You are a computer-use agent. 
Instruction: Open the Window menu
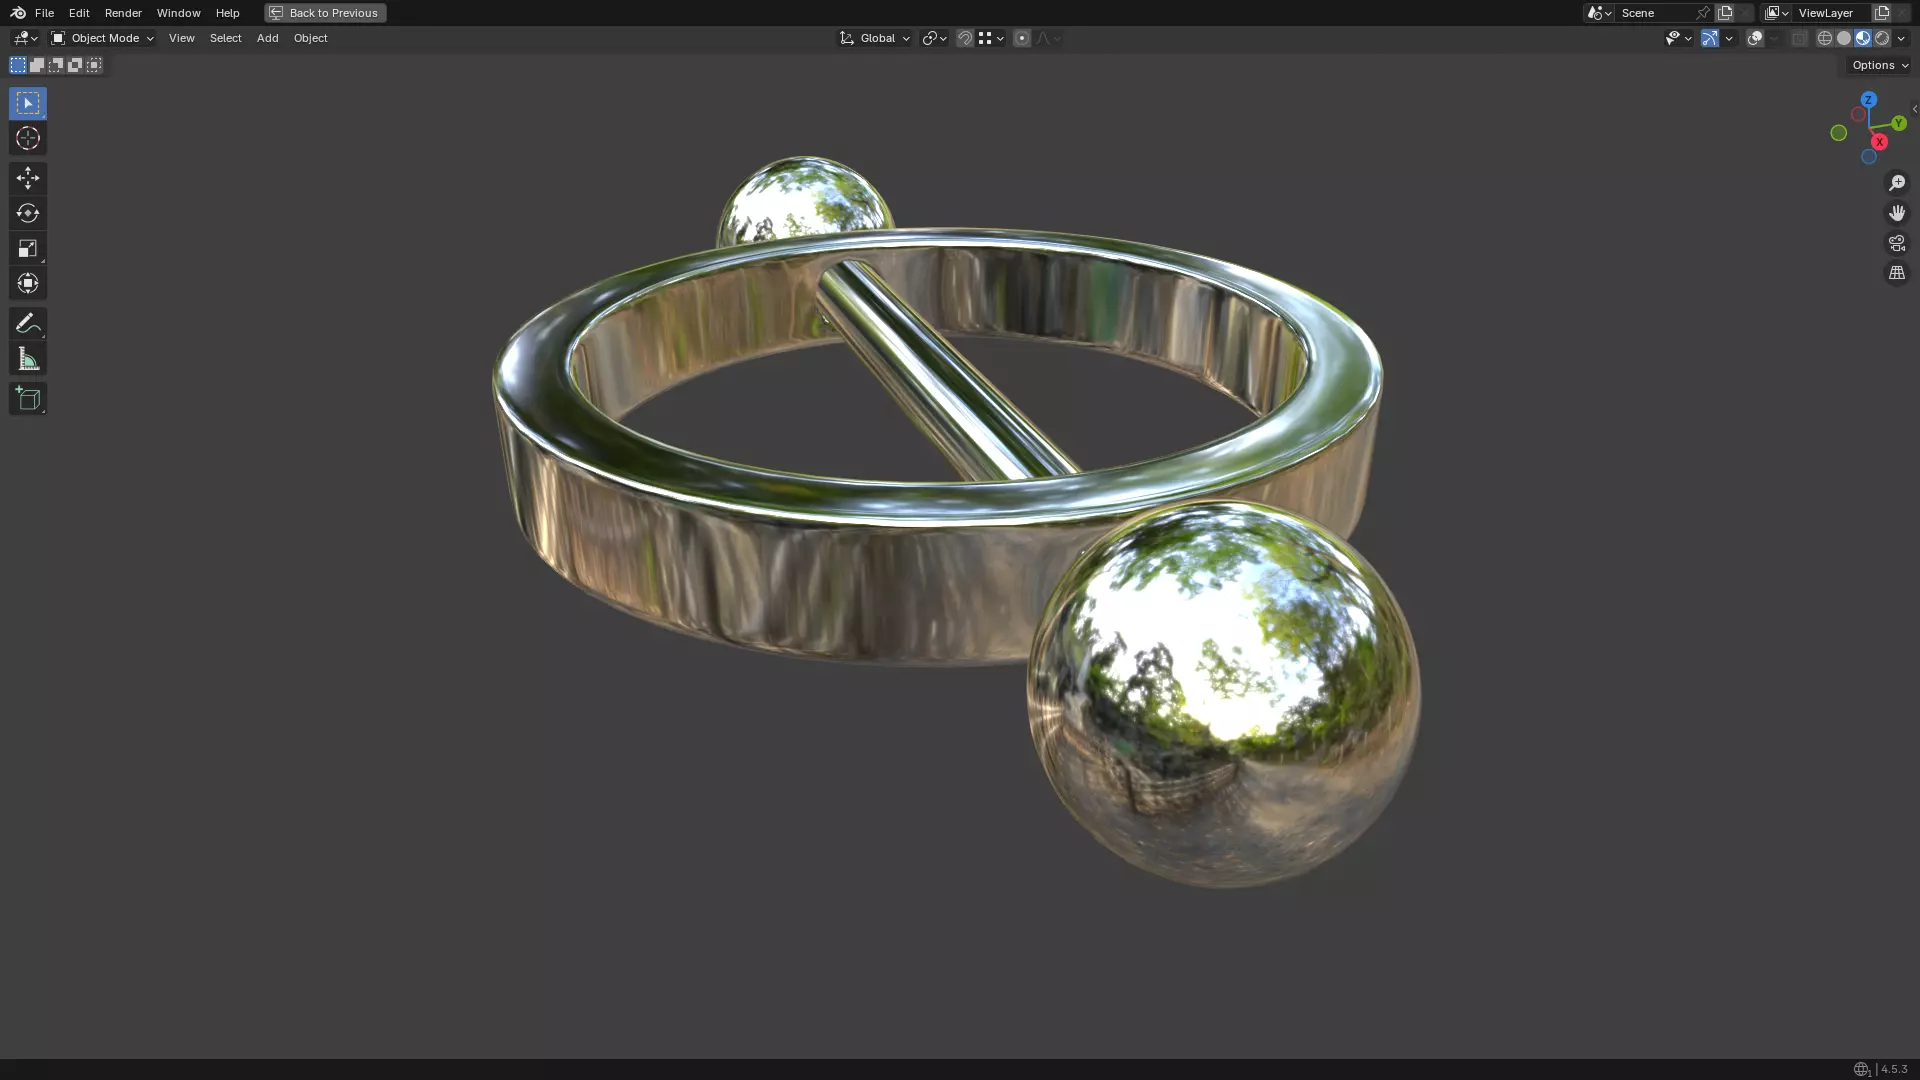tap(179, 13)
